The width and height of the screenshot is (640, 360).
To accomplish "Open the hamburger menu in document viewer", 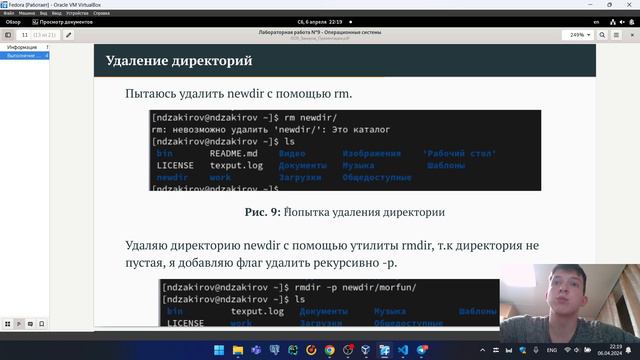I will click(616, 35).
